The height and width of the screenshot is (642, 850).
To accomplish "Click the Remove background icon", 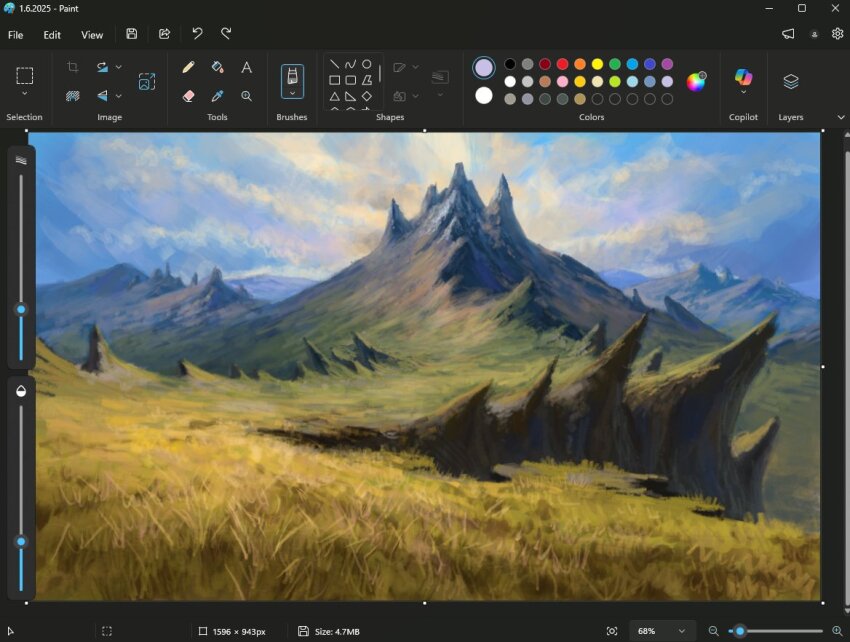I will click(73, 96).
